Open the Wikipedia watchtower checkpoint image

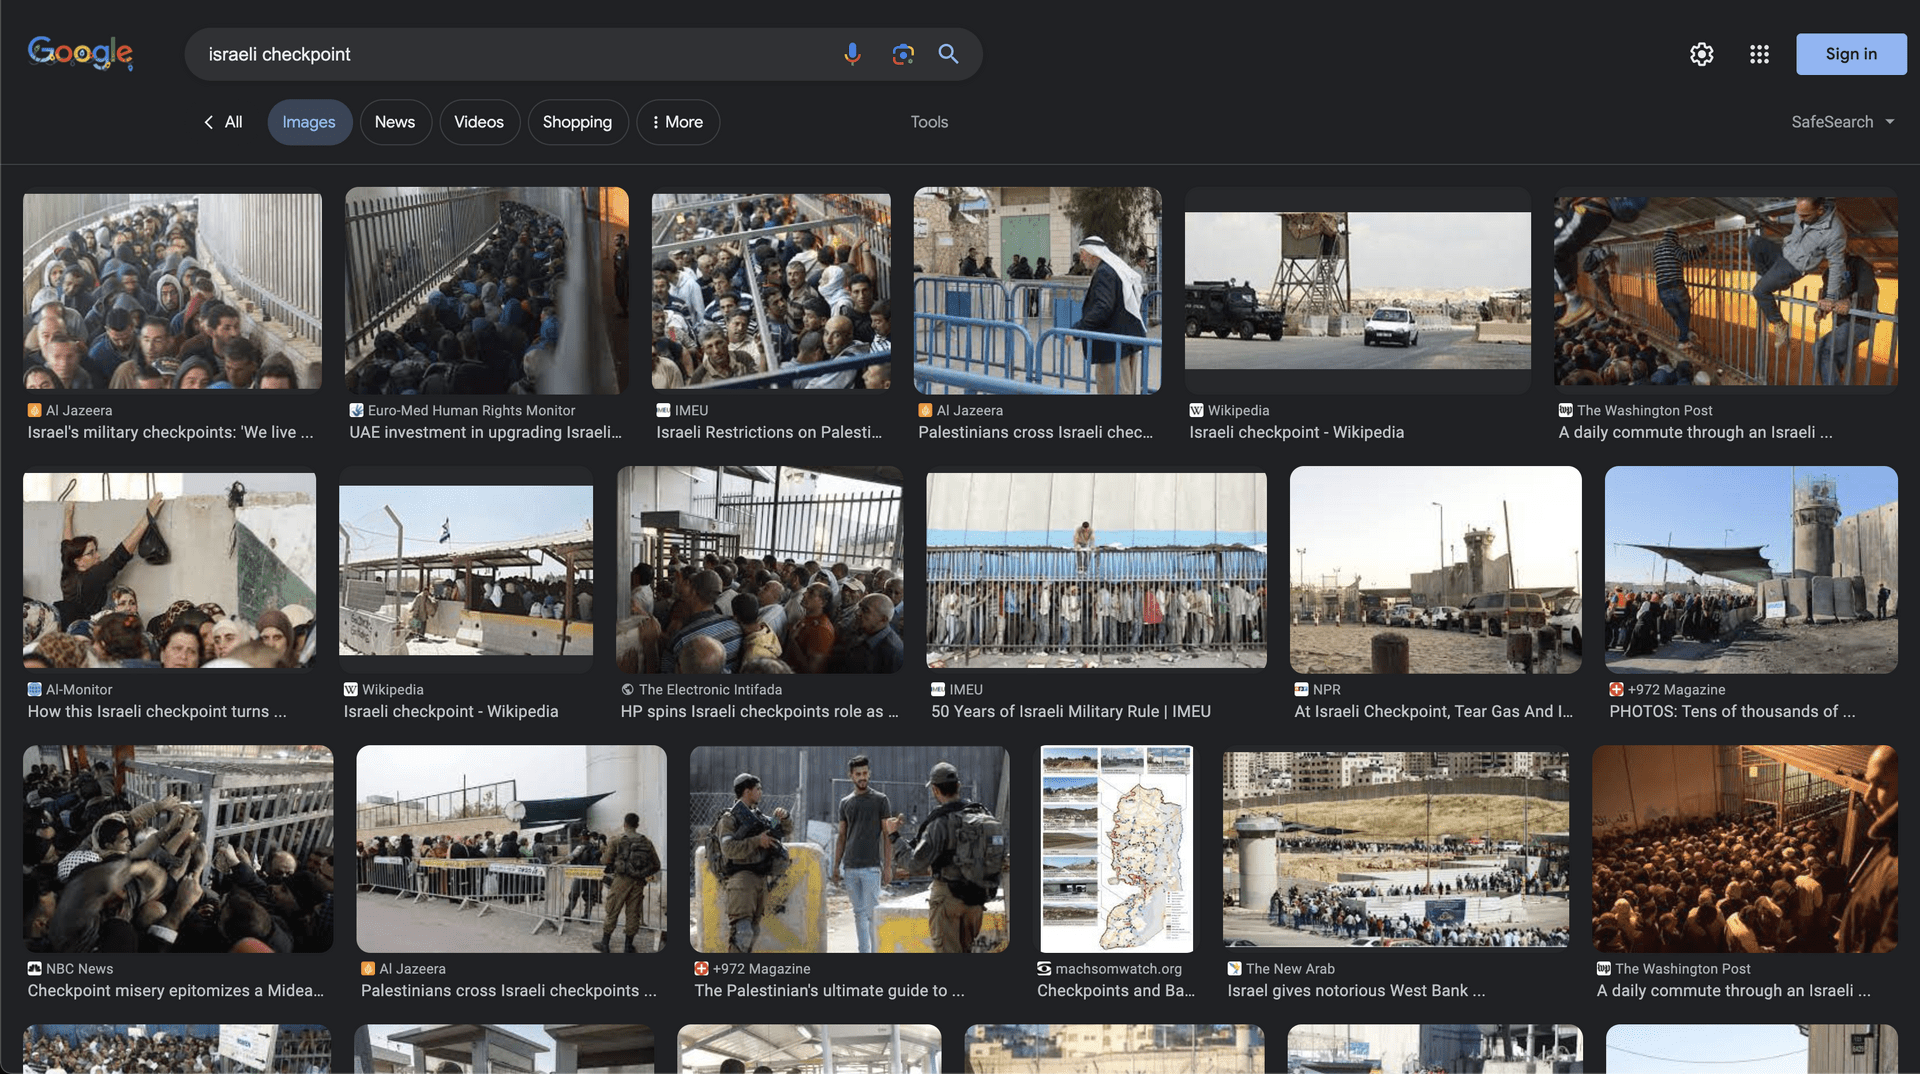pos(1358,291)
